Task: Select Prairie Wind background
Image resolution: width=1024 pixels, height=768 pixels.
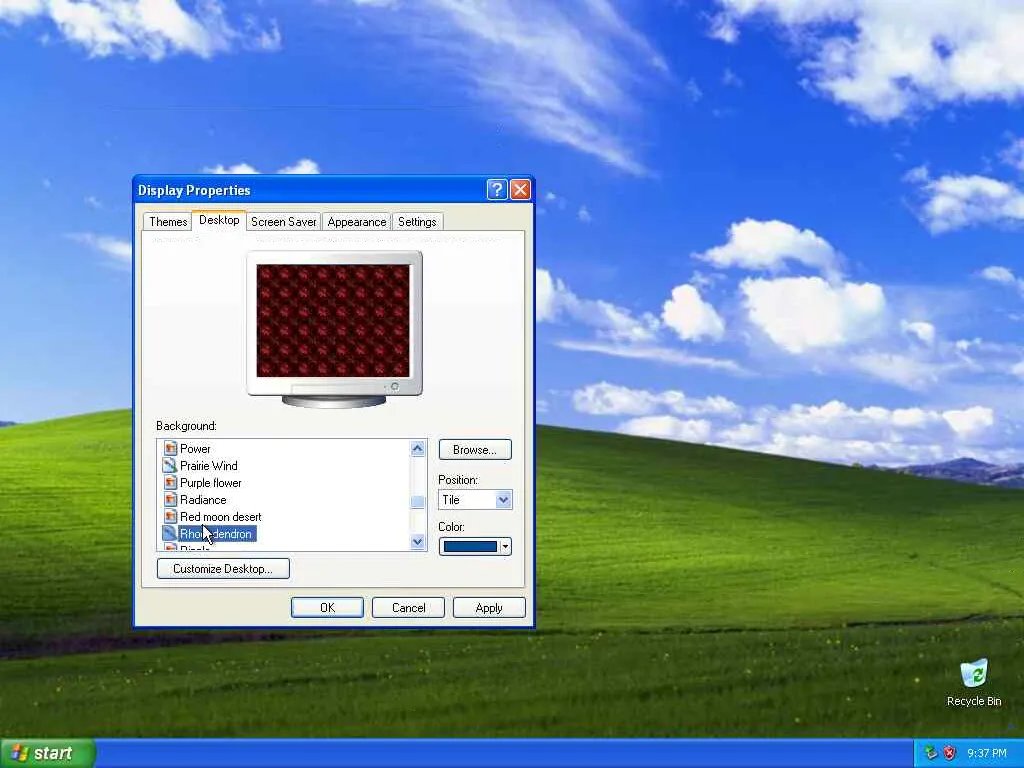Action: [208, 466]
